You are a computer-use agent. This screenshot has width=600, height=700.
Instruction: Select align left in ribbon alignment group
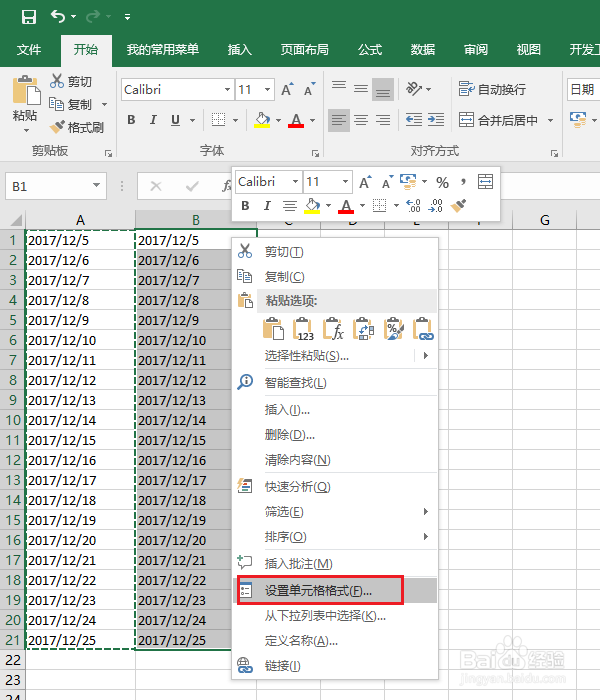339,120
